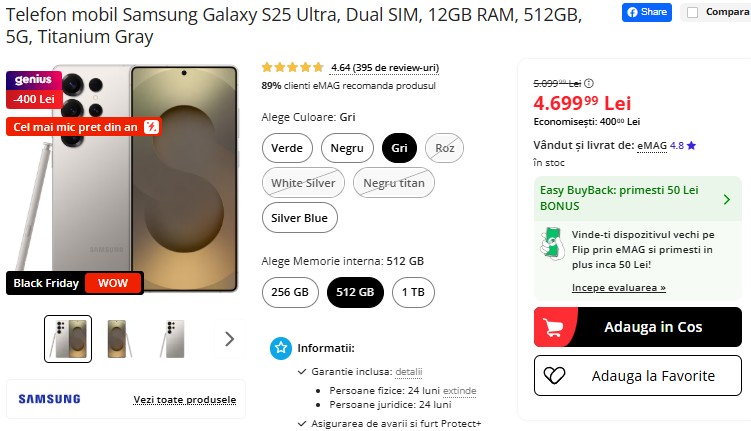This screenshot has width=751, height=431.
Task: Click the Samsung brand logo
Action: point(49,399)
